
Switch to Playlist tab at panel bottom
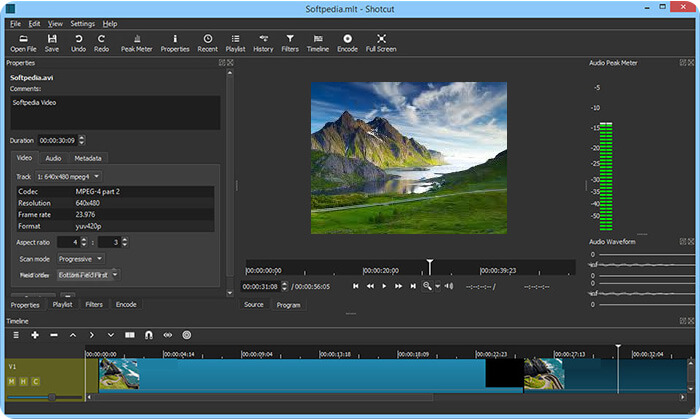tap(62, 305)
